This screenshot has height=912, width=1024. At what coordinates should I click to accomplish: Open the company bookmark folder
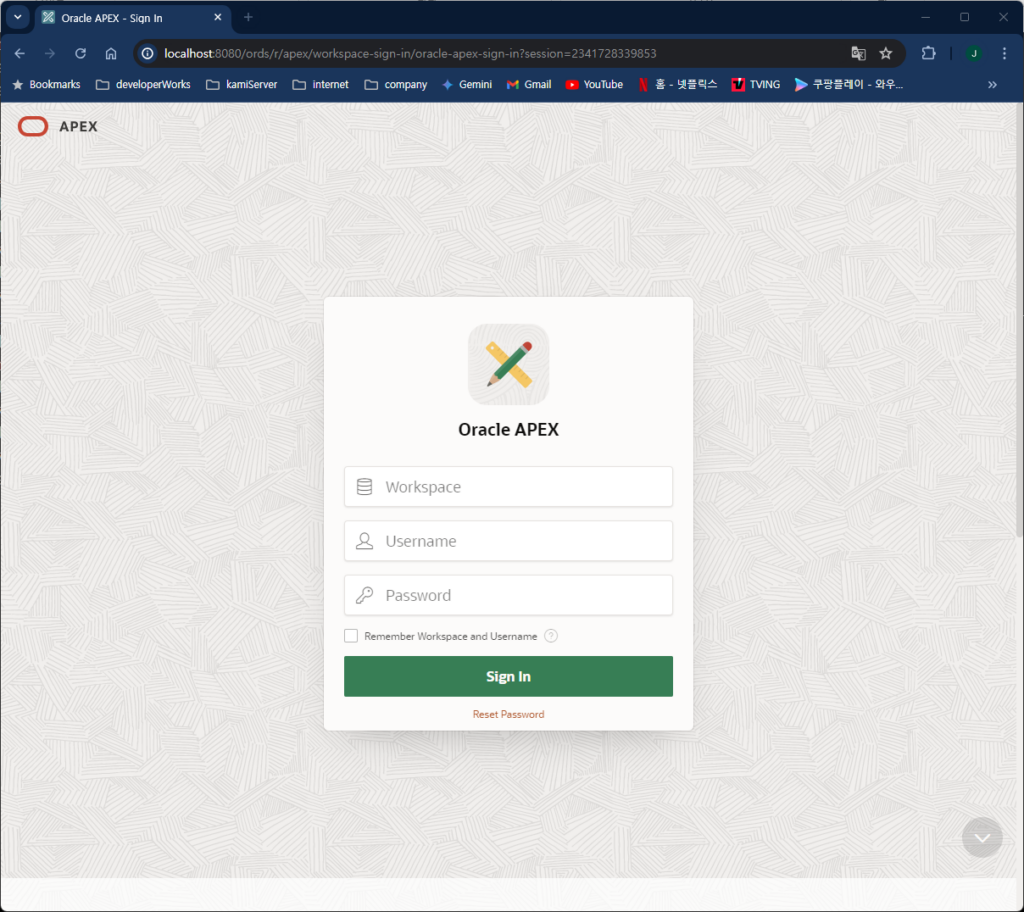point(396,84)
